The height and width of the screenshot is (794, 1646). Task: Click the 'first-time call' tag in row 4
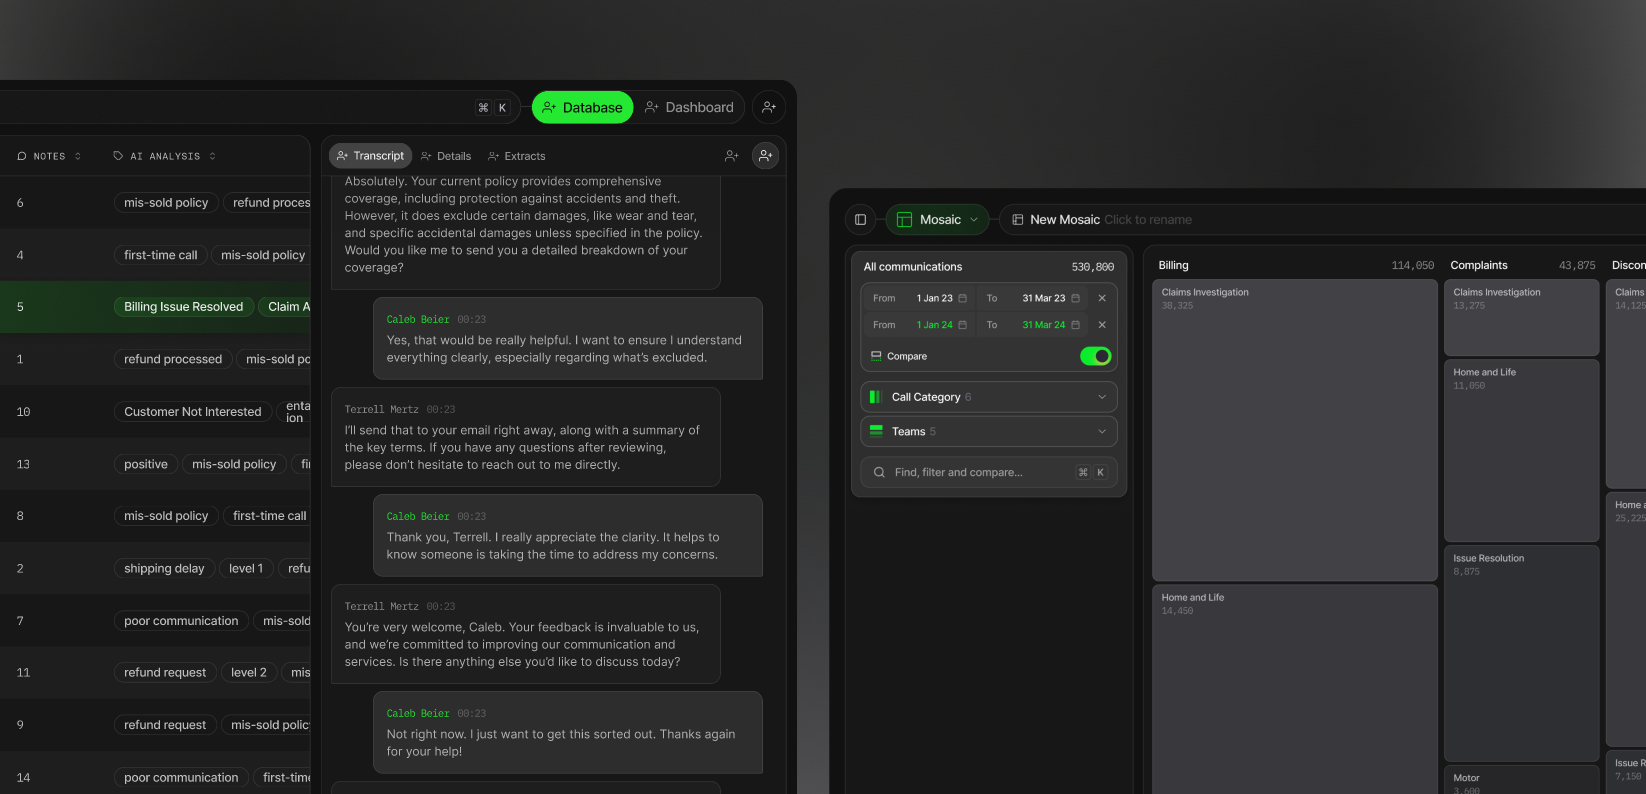160,255
